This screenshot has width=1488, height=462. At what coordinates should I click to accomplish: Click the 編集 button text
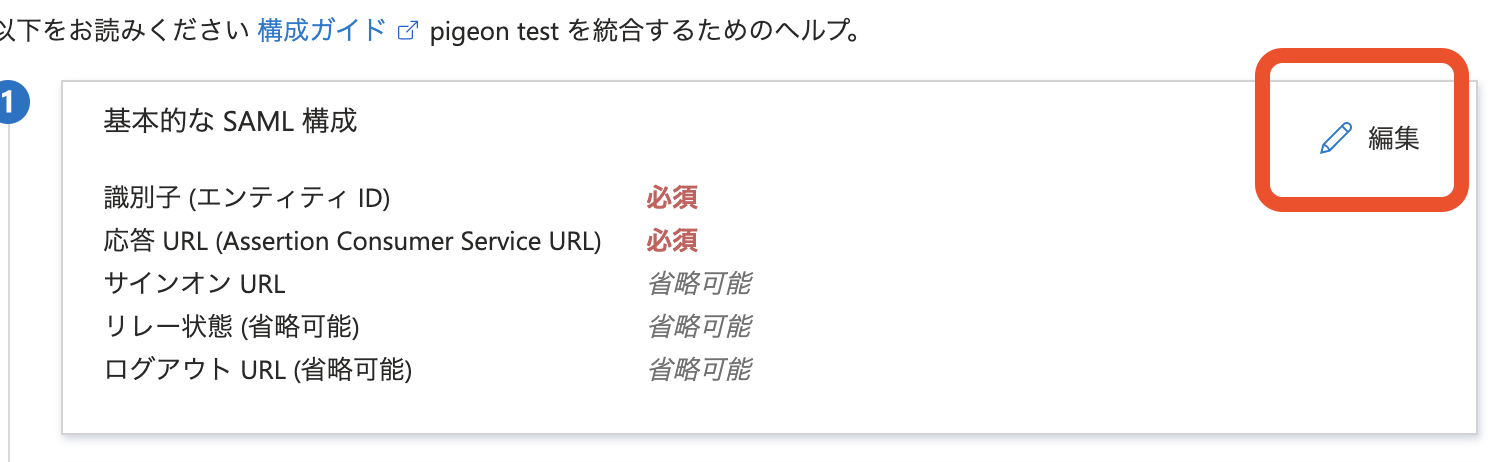1393,138
